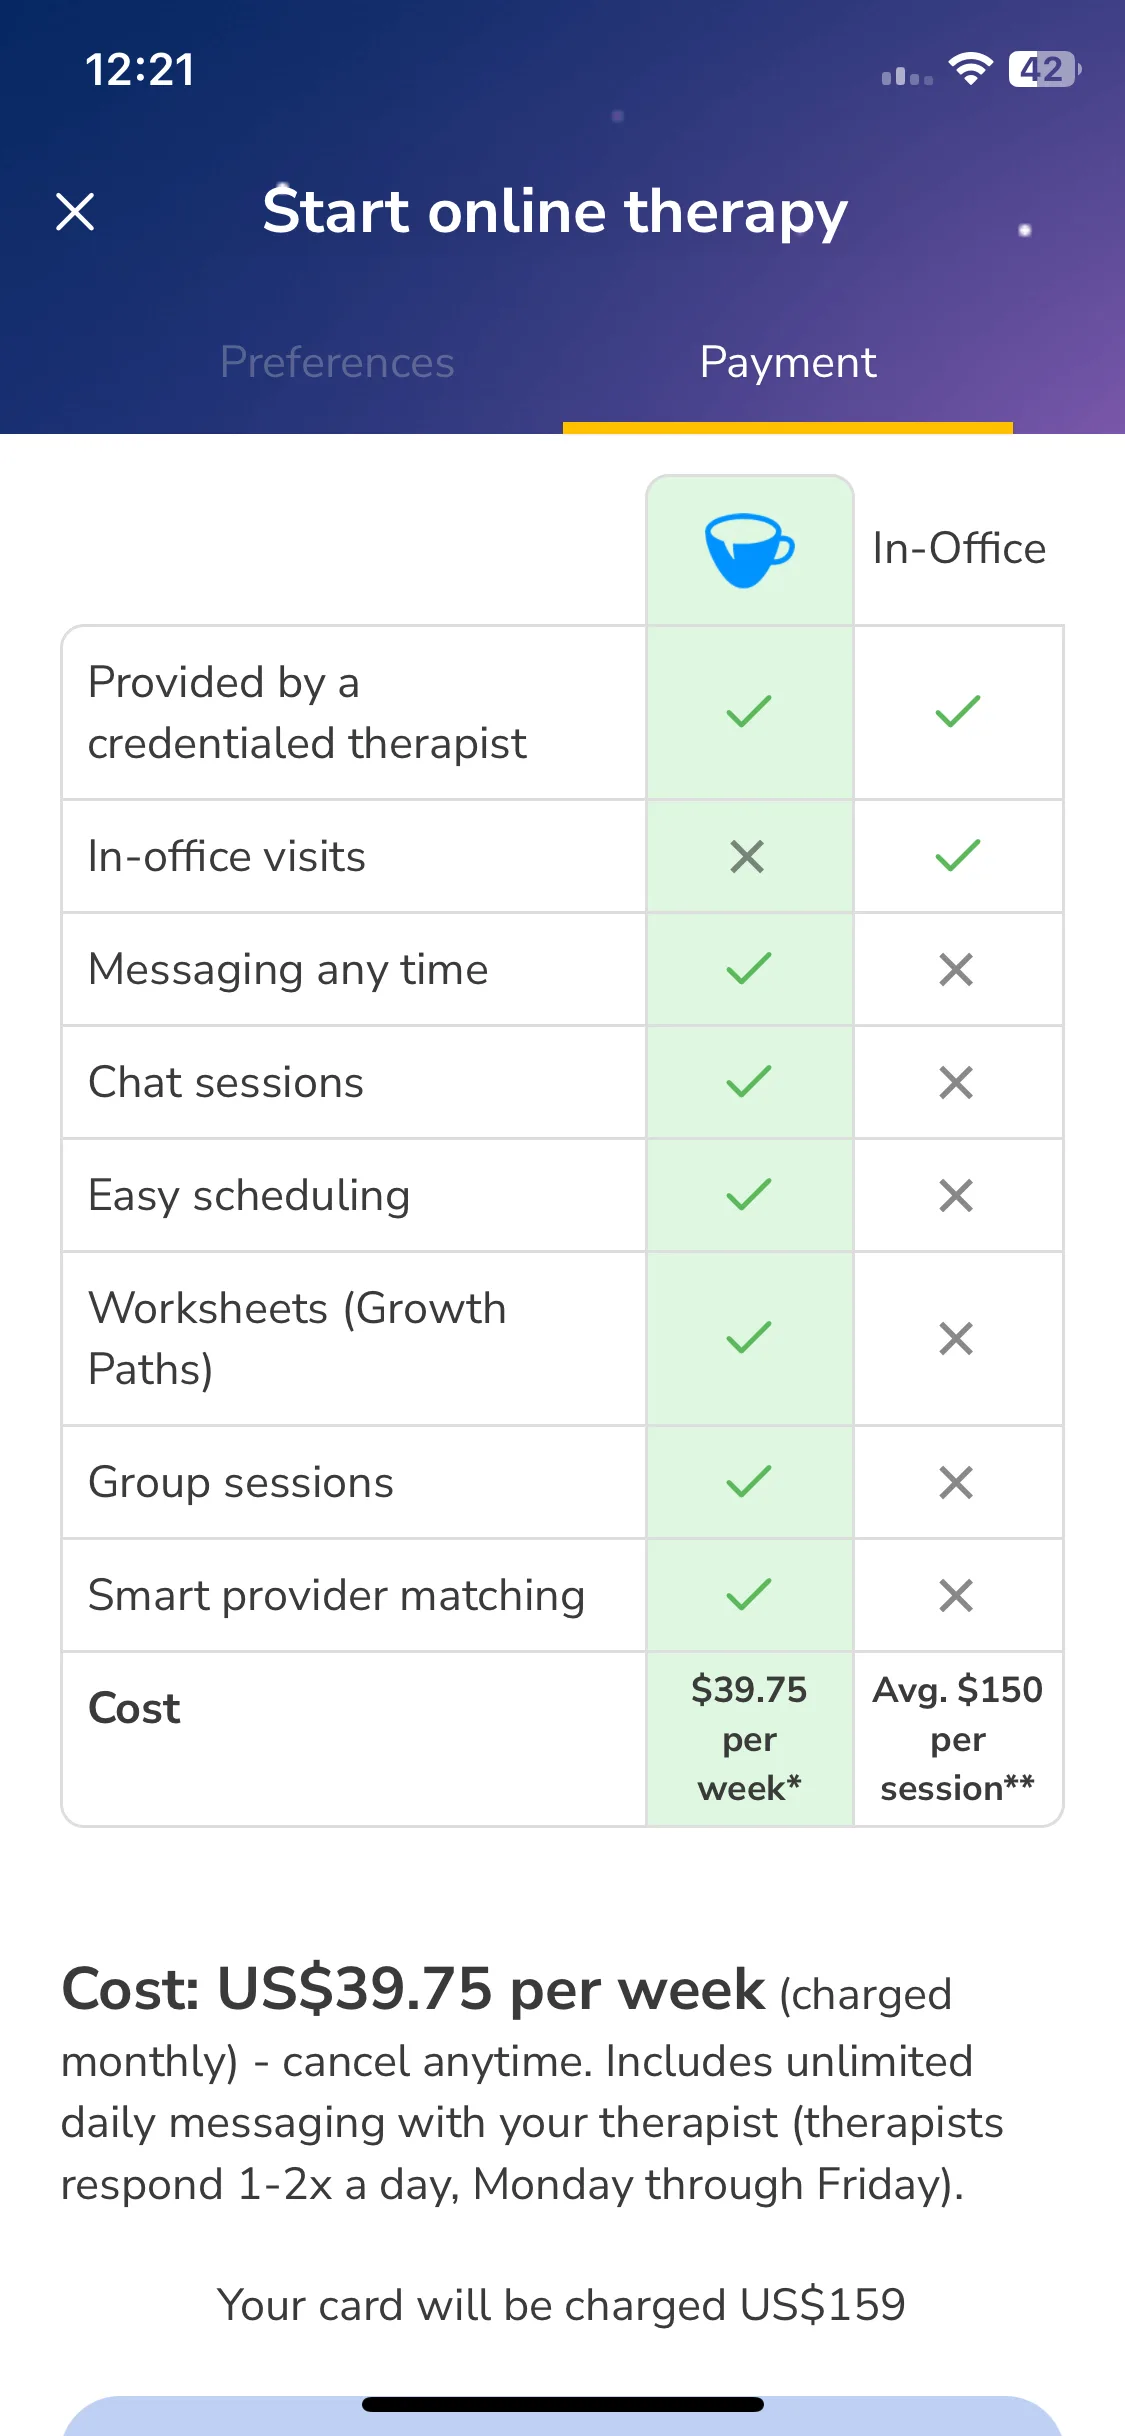
Task: Tap the In-Office X for Group sessions
Action: [956, 1482]
